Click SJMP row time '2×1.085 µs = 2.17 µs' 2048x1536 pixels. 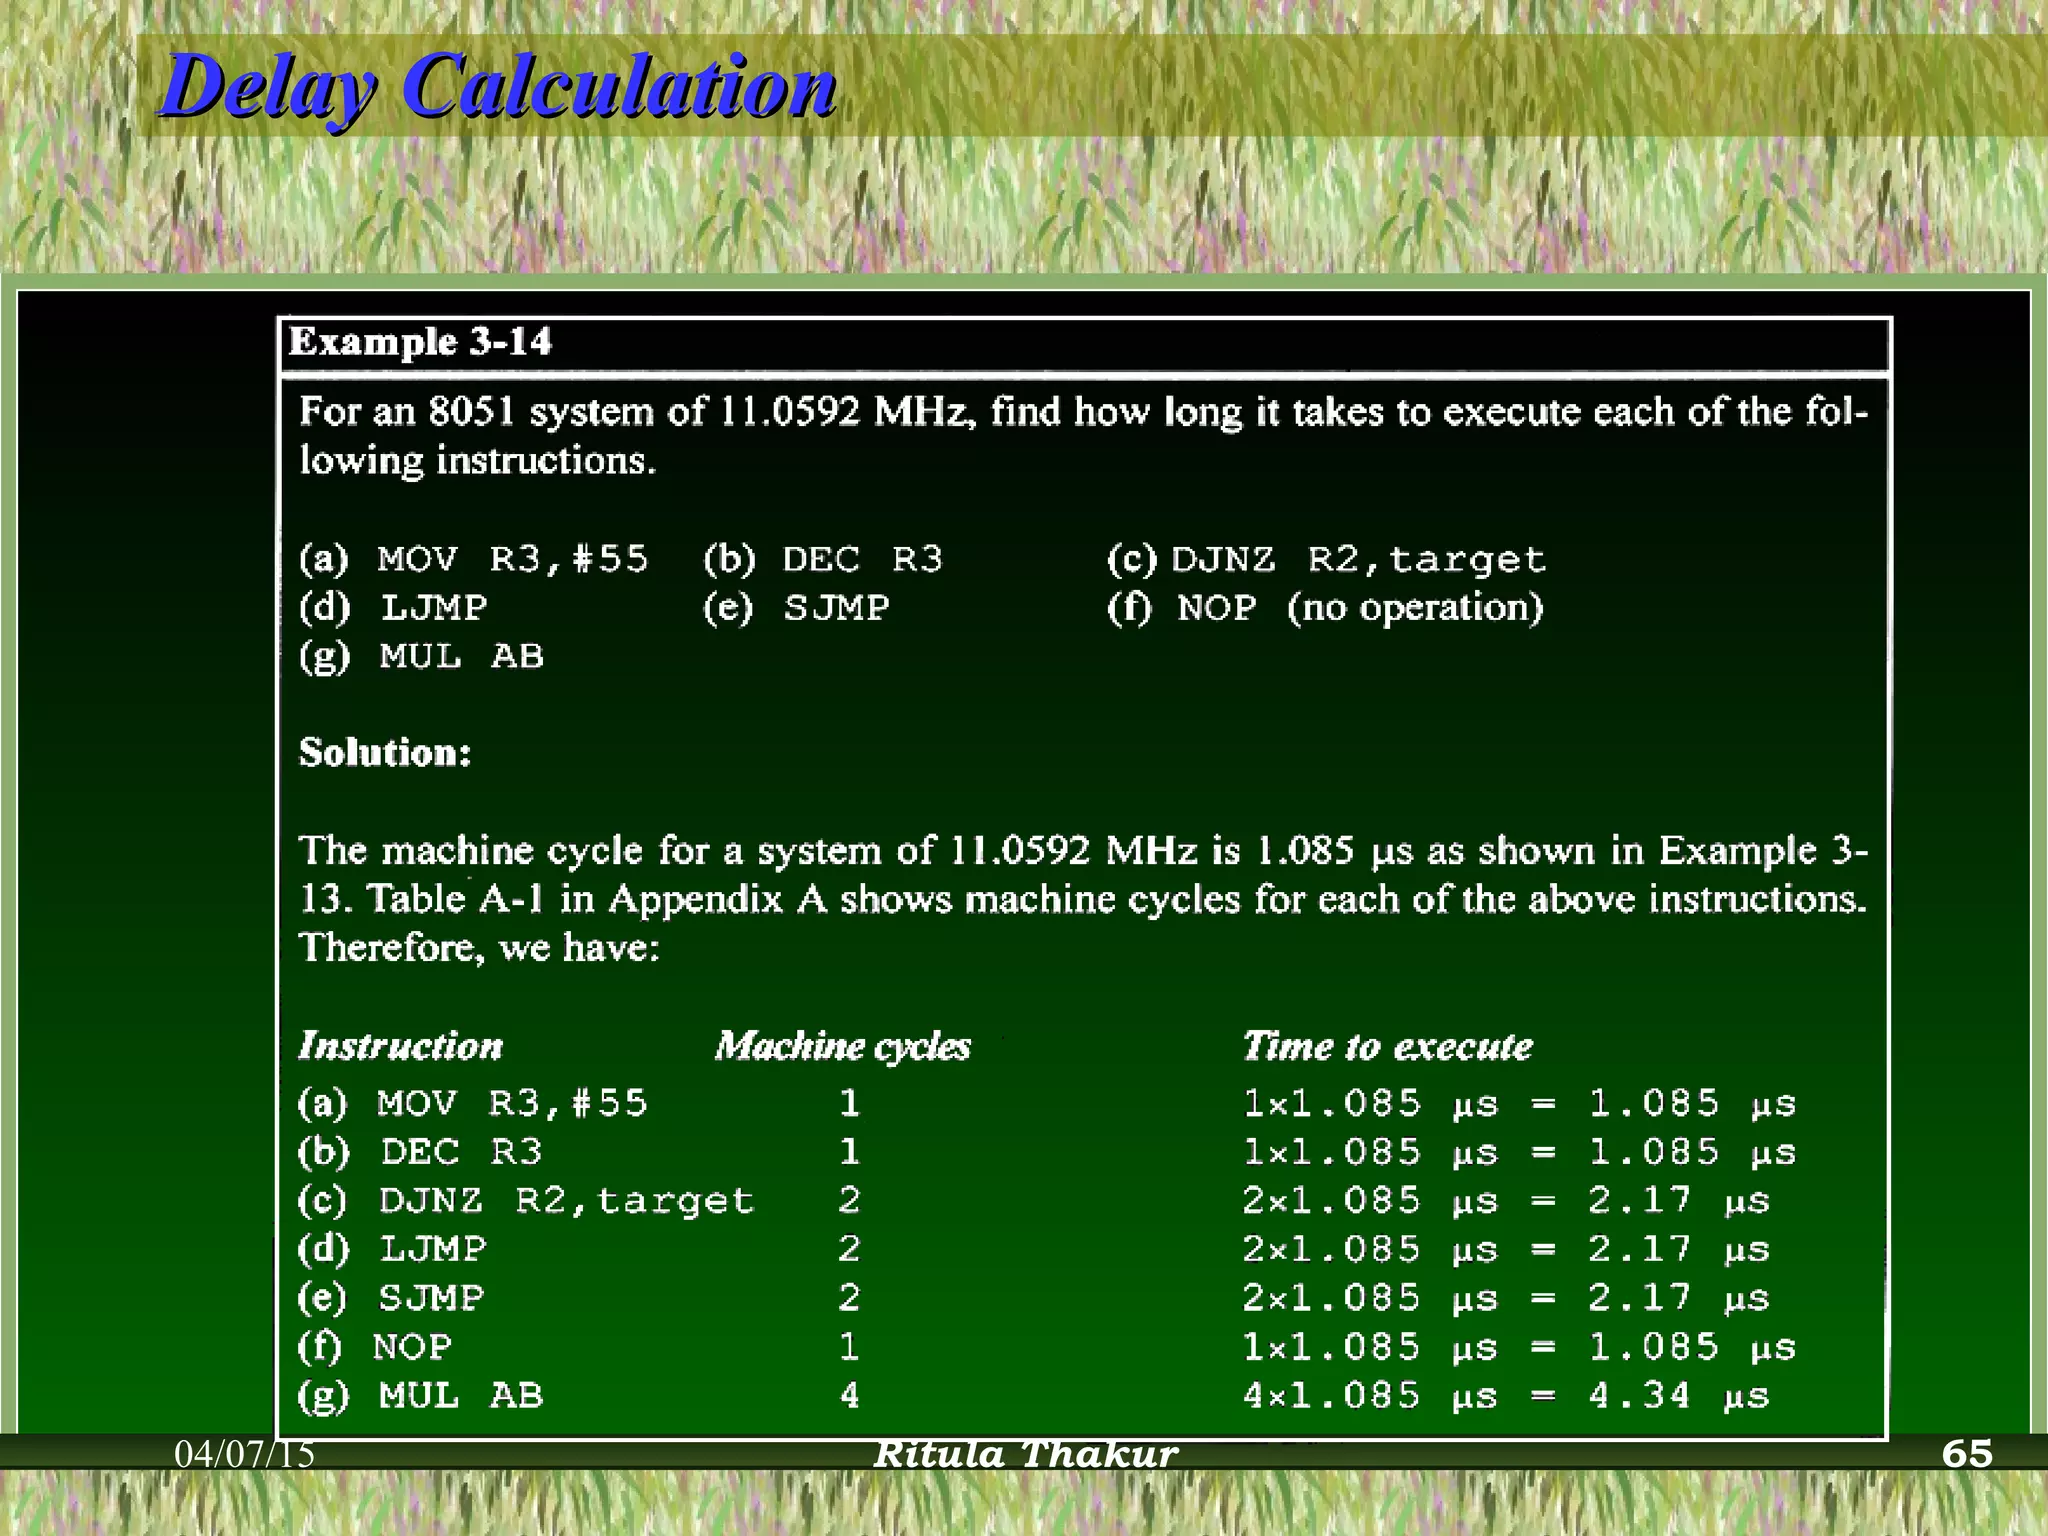1506,1298
